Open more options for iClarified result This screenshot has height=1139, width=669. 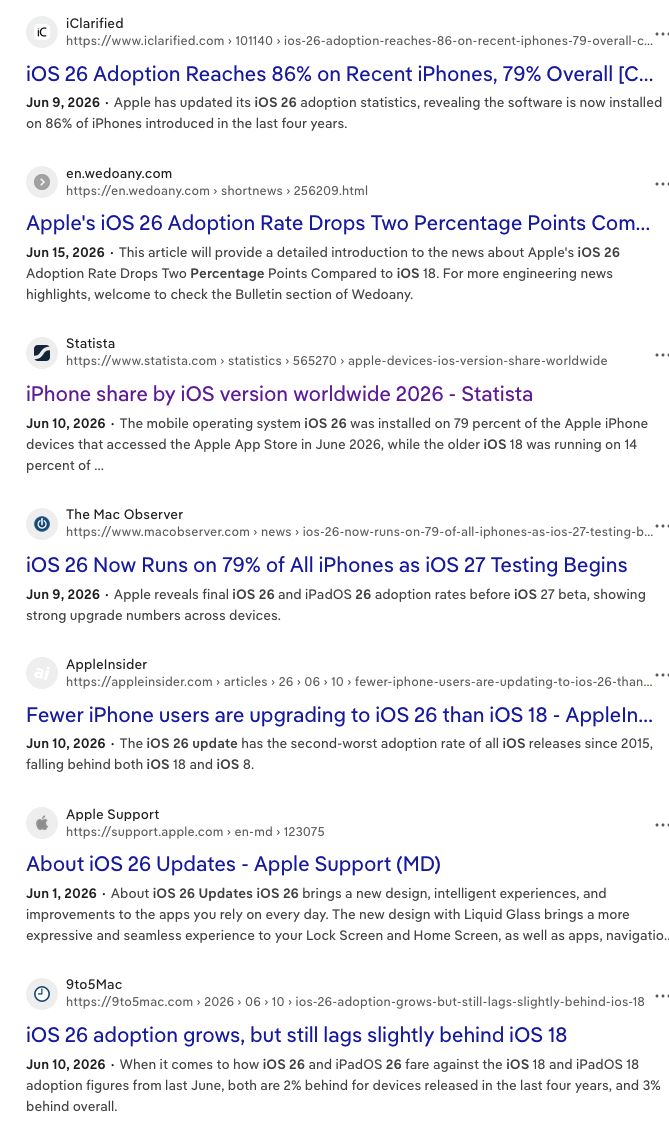coord(661,33)
